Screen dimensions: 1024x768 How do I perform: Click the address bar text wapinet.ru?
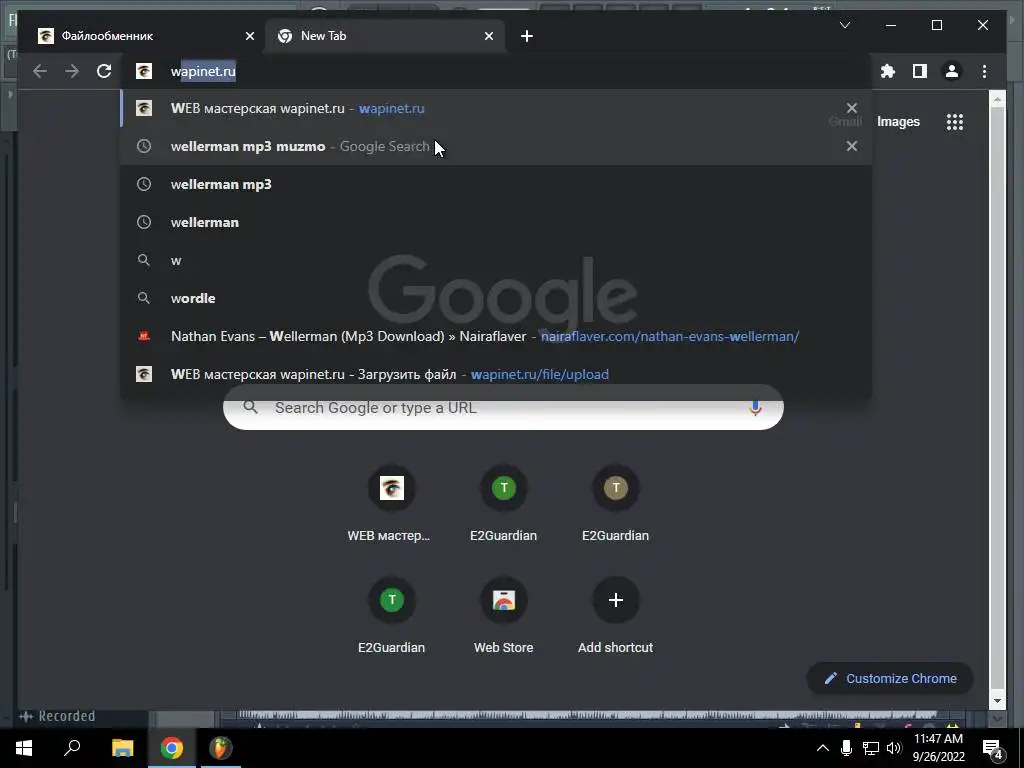[x=203, y=71]
